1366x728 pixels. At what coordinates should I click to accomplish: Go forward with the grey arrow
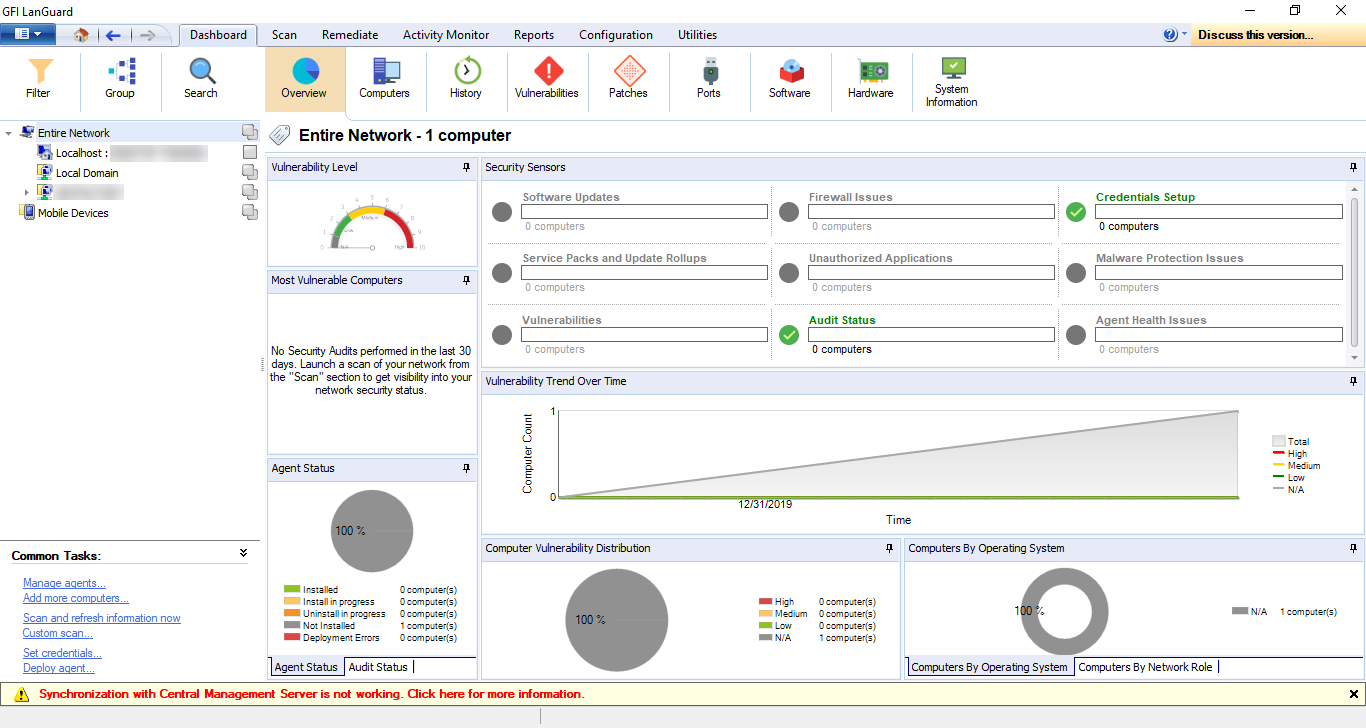tap(148, 35)
